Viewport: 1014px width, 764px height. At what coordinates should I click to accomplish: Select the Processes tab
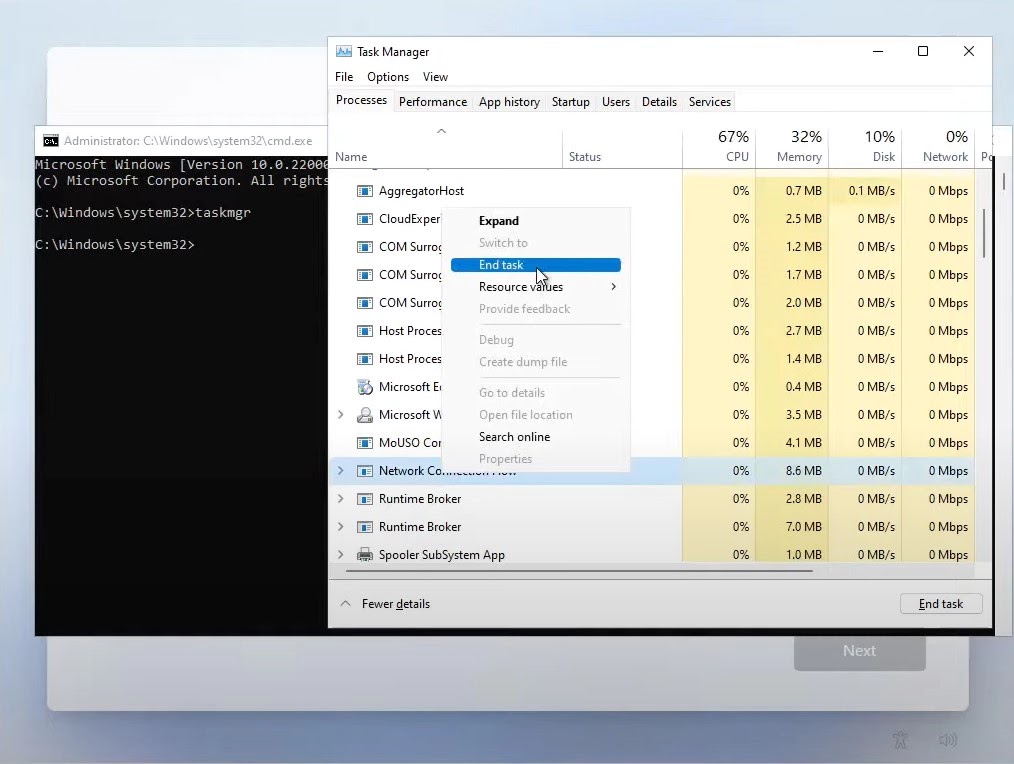pos(361,100)
